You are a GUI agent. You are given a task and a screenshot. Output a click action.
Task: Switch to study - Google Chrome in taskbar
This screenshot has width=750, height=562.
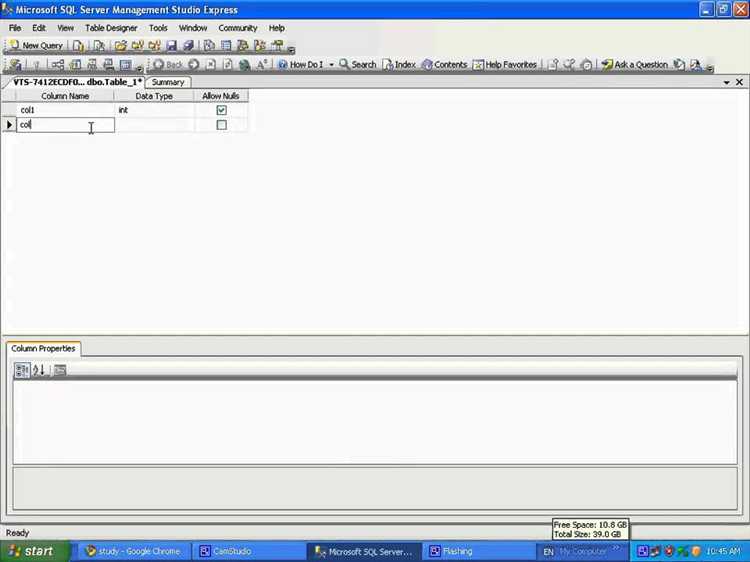point(133,551)
